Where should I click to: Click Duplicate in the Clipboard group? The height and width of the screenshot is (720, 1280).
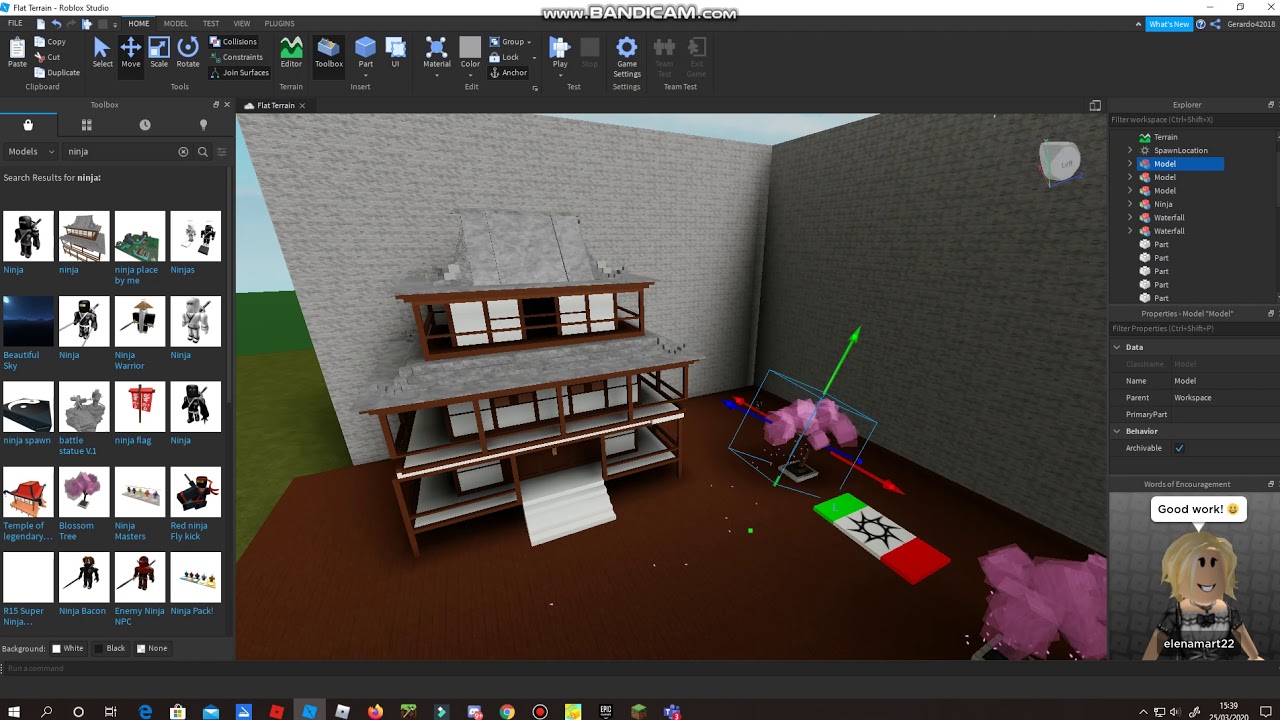[57, 72]
